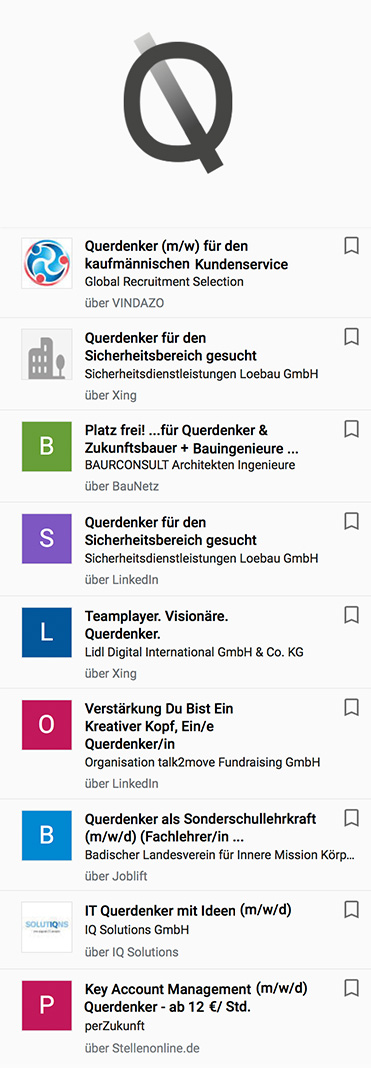Bookmark the Sonderschullehrkraft job listing
Screen dimensions: 371x1068
tap(351, 817)
